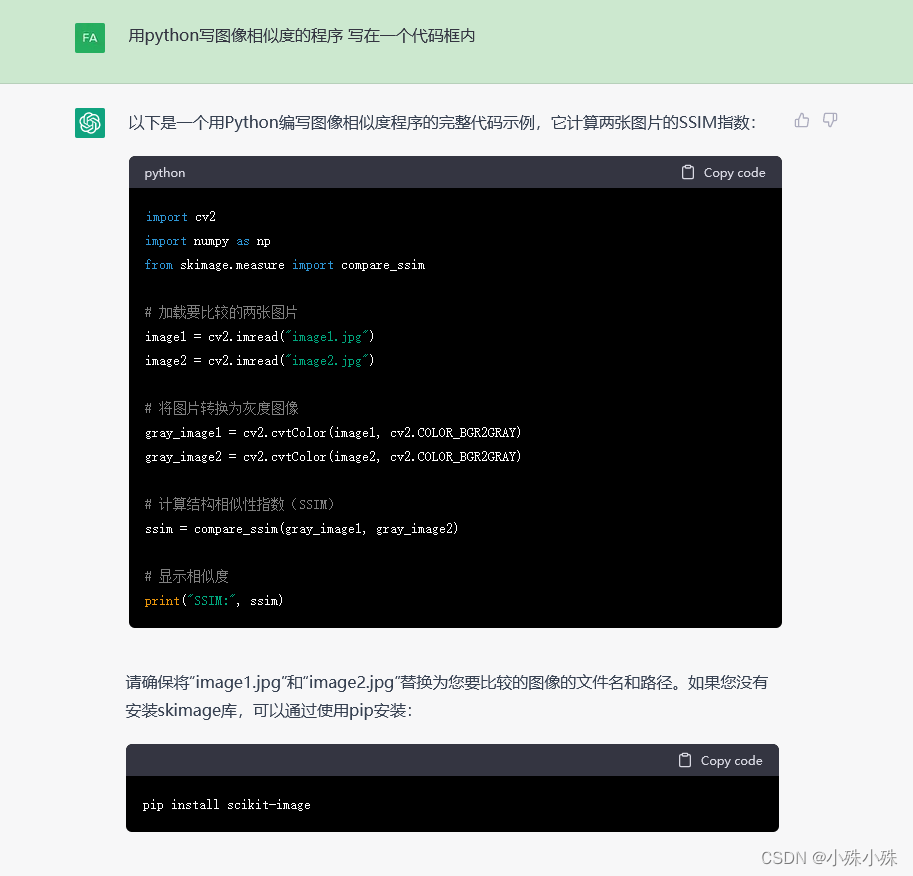
Task: Copy code from the python code block
Action: [723, 173]
